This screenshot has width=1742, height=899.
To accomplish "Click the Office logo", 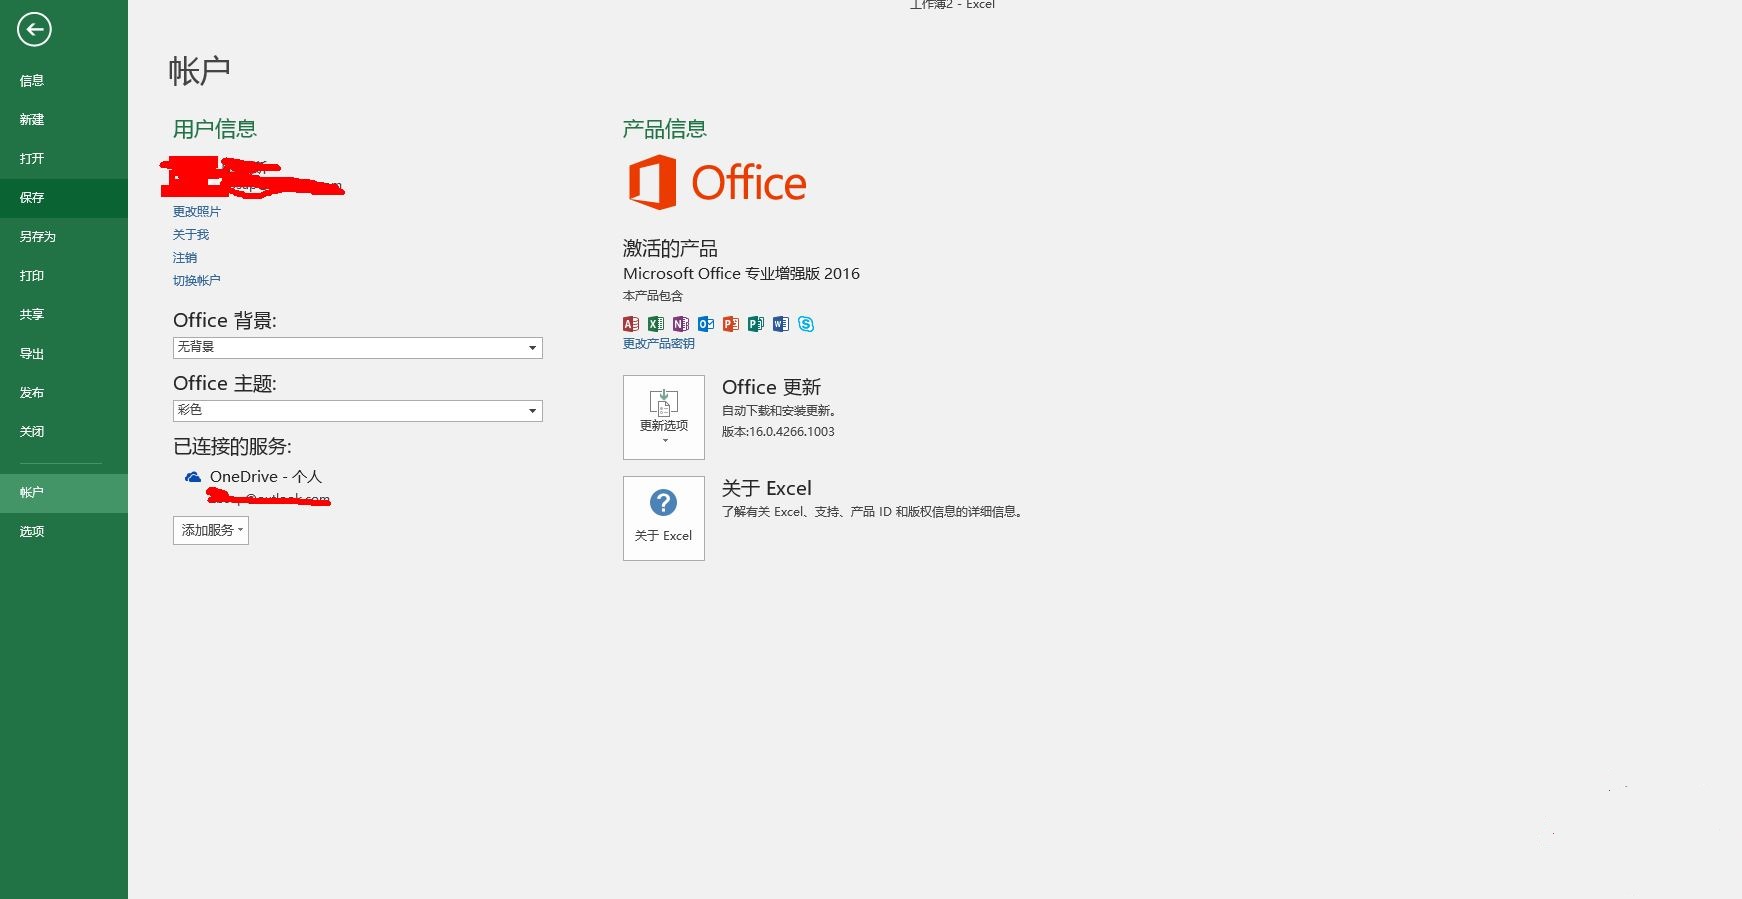I will pos(717,182).
